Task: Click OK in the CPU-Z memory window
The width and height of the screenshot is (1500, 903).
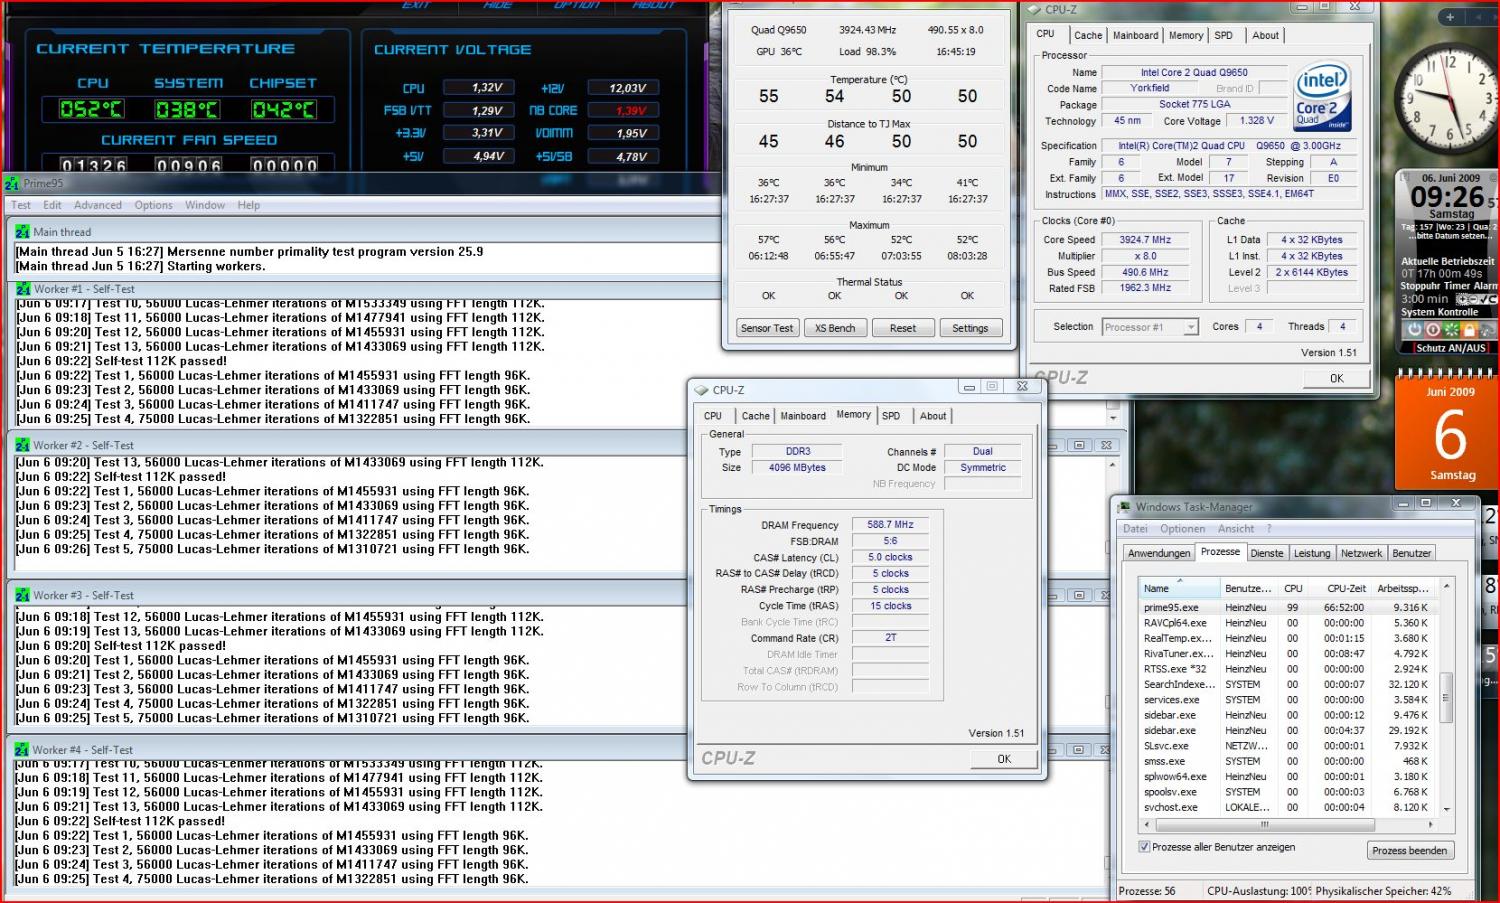Action: tap(1004, 759)
